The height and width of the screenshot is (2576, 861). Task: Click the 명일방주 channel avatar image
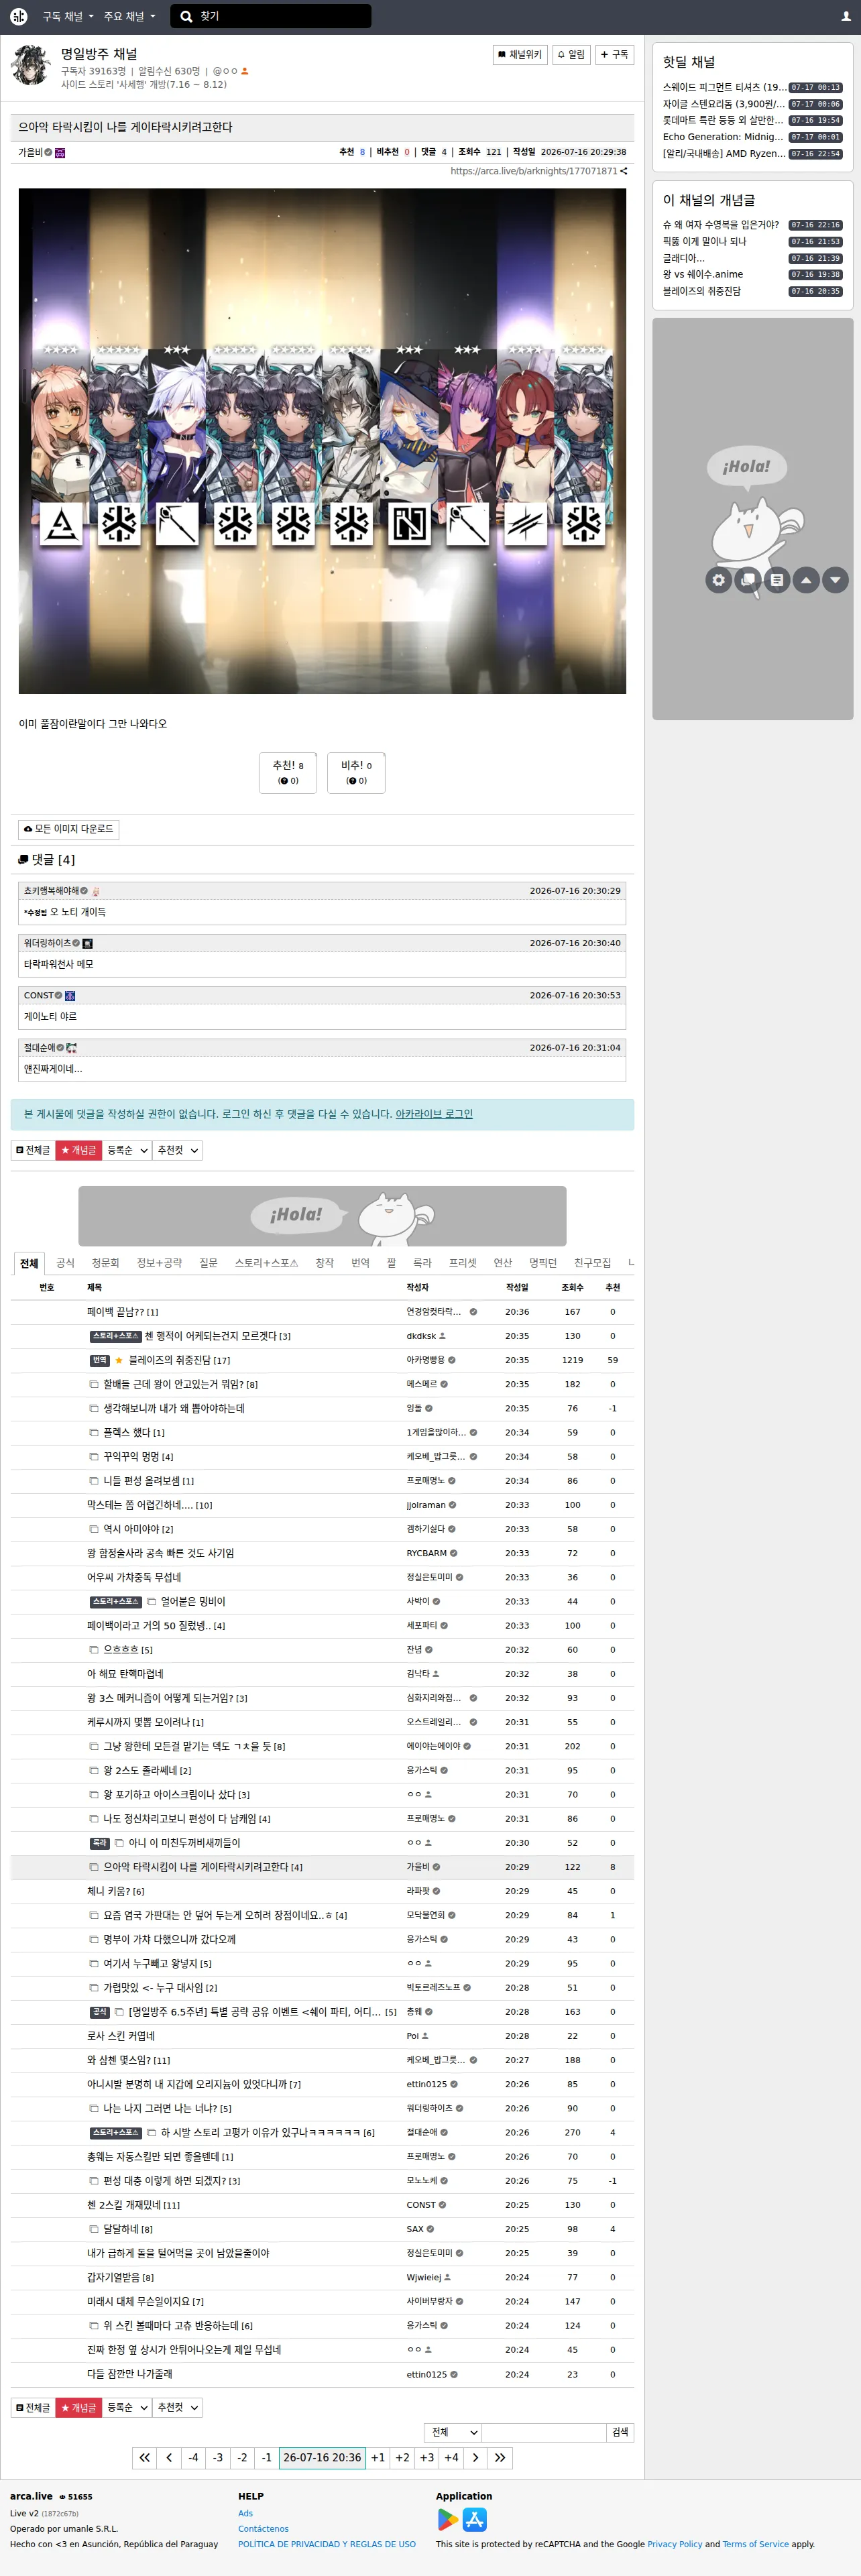click(x=31, y=66)
